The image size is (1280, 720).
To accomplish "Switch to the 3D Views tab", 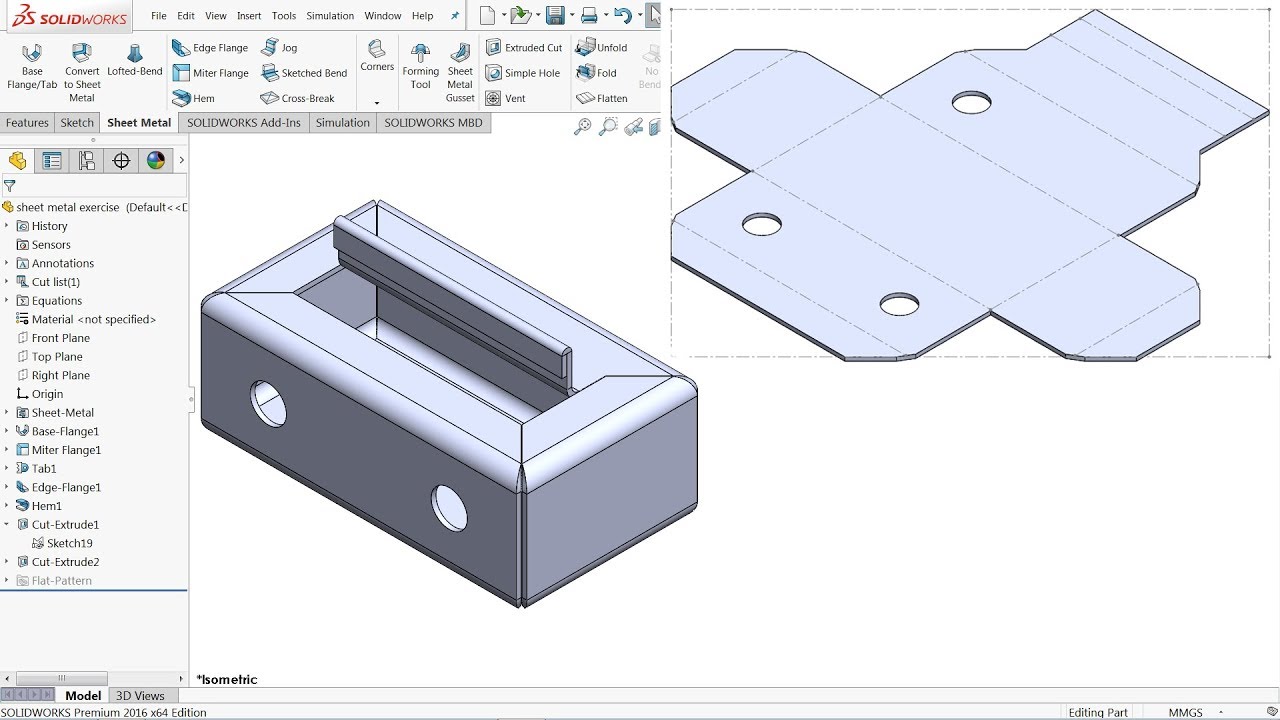I will coord(140,696).
